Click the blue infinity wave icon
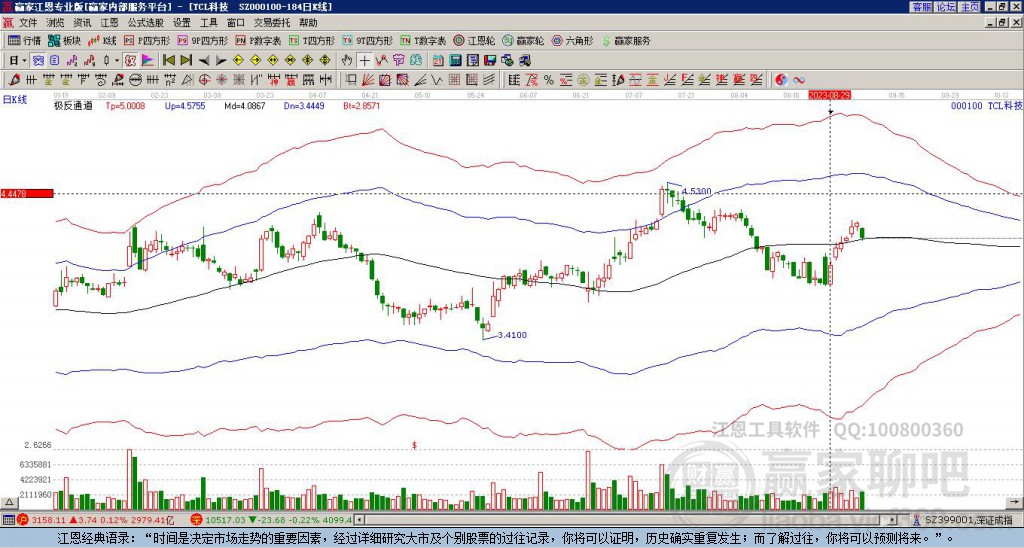The image size is (1024, 548). point(799,80)
